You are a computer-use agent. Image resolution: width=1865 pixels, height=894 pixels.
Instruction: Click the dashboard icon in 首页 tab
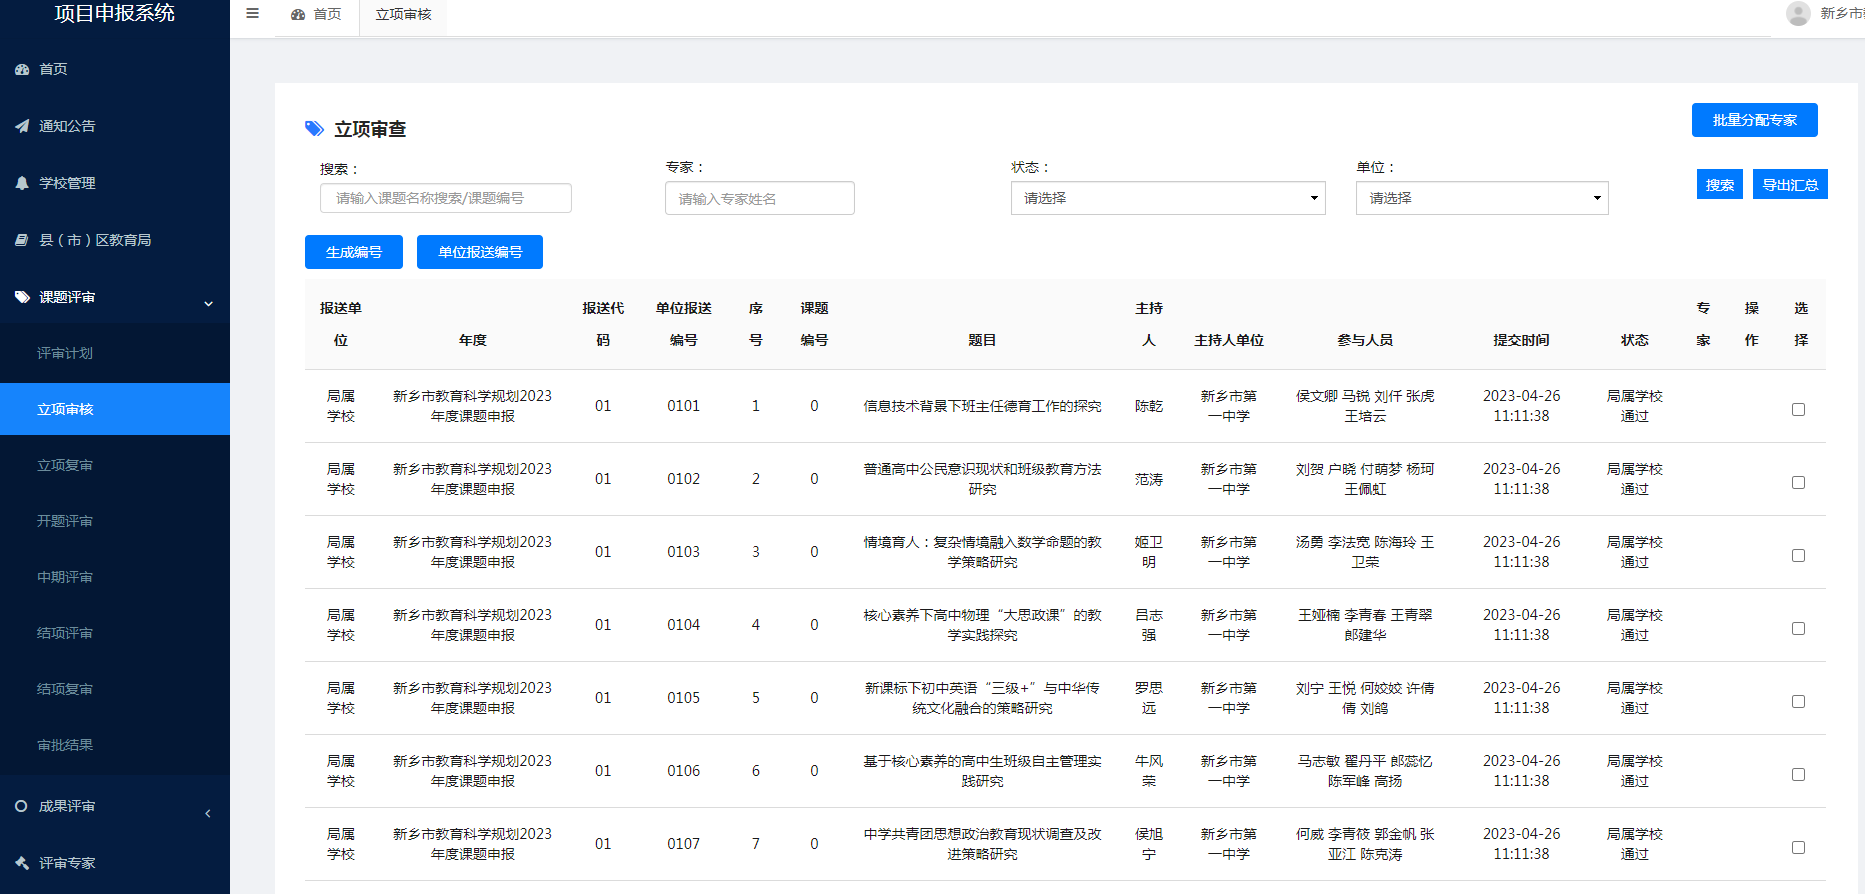[x=298, y=14]
